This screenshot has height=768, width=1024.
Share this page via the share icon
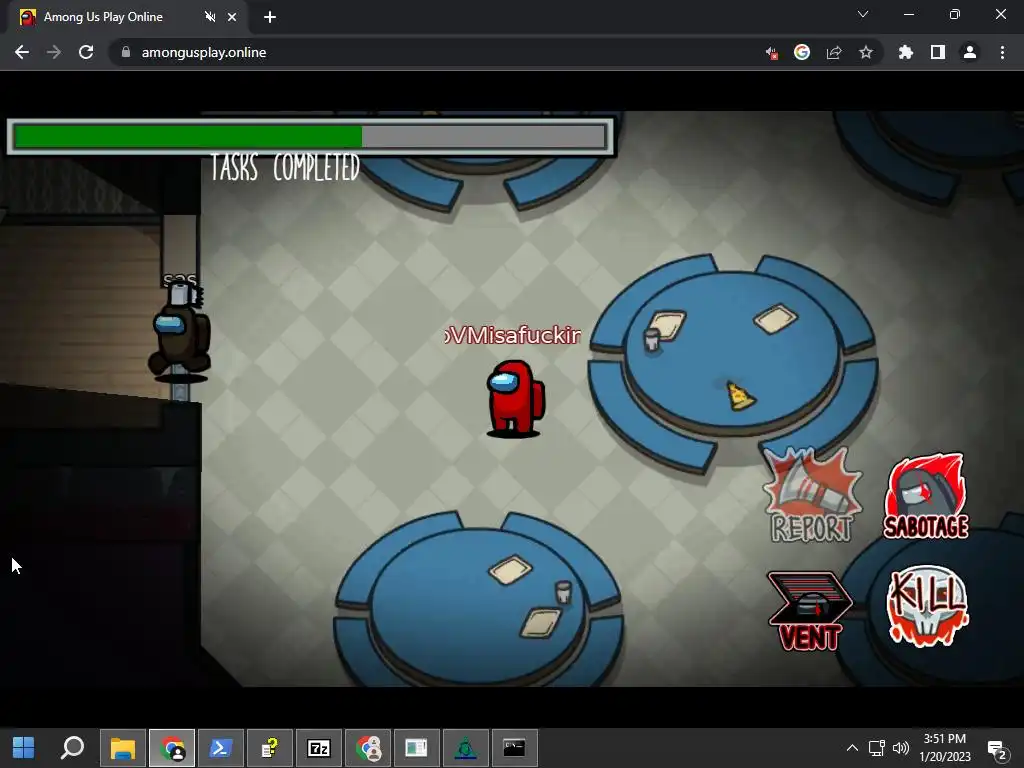834,52
